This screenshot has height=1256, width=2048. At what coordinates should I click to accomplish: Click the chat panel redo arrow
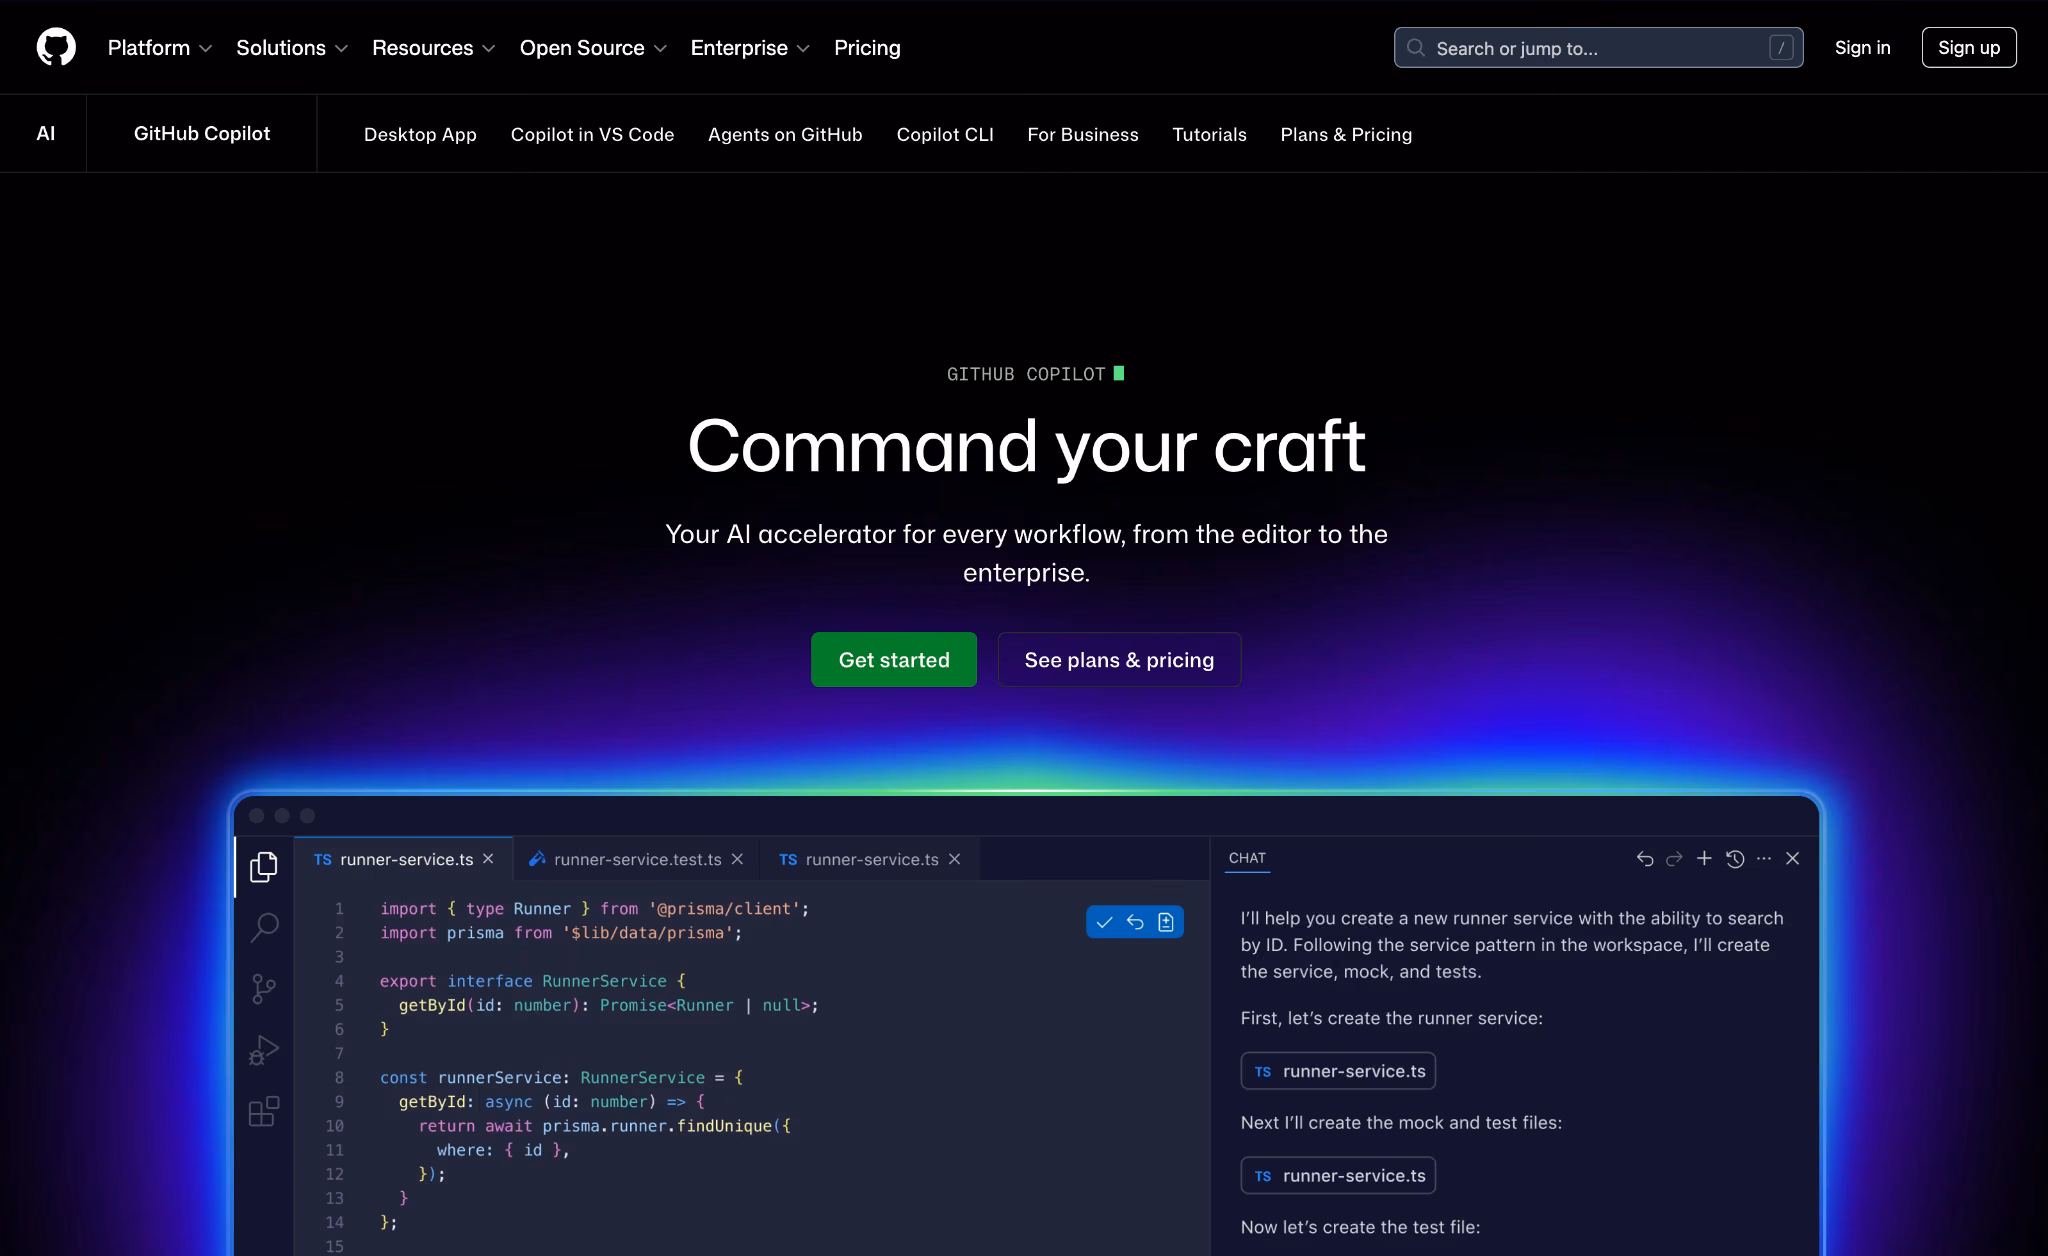pyautogui.click(x=1674, y=858)
